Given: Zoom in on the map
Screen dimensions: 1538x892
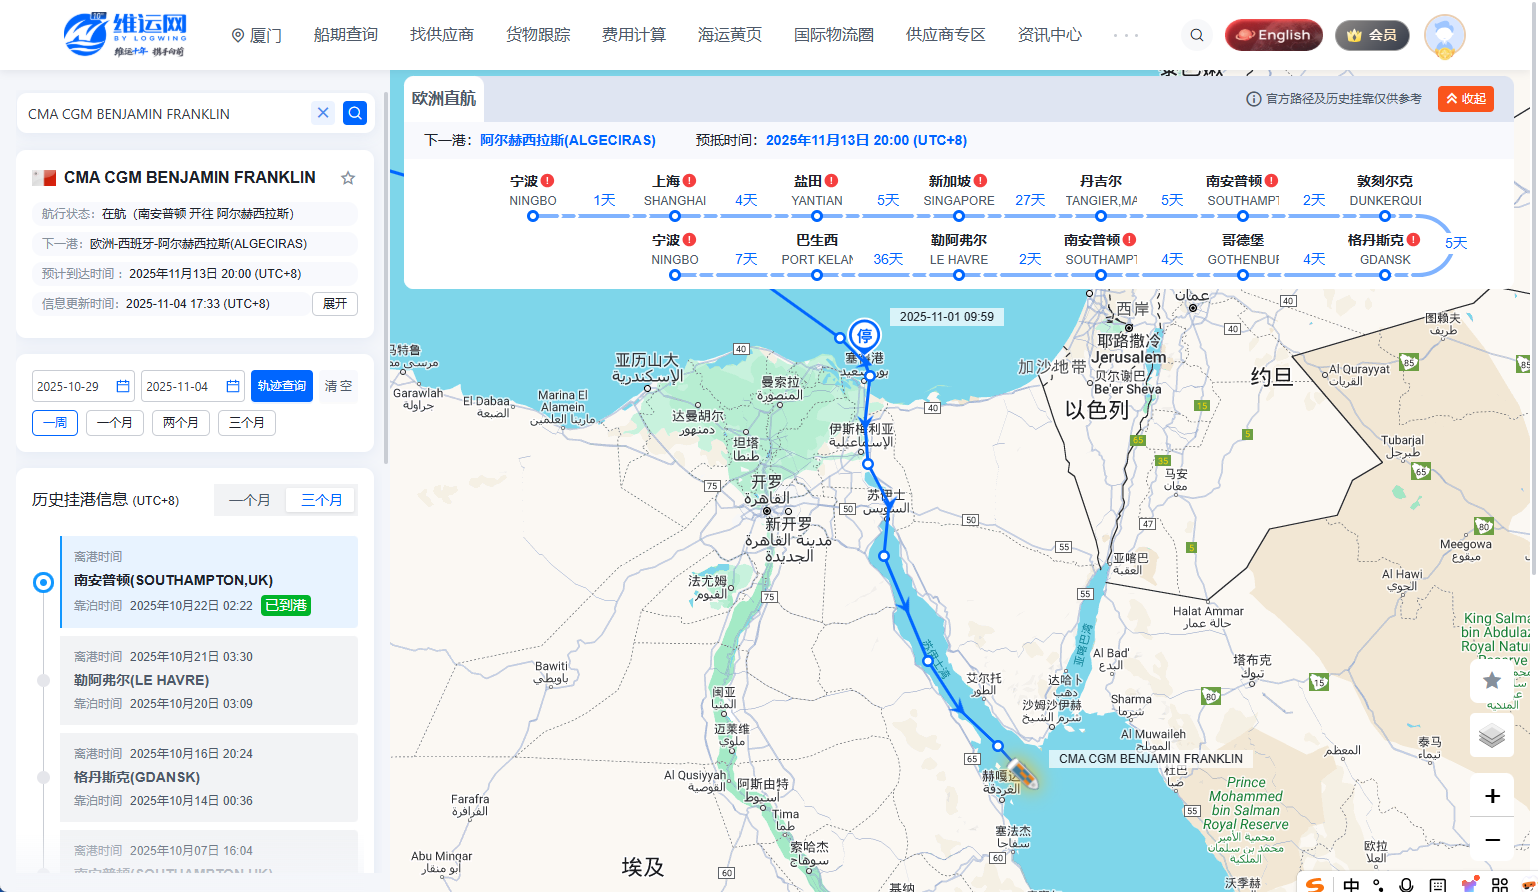Looking at the screenshot, I should point(1491,796).
